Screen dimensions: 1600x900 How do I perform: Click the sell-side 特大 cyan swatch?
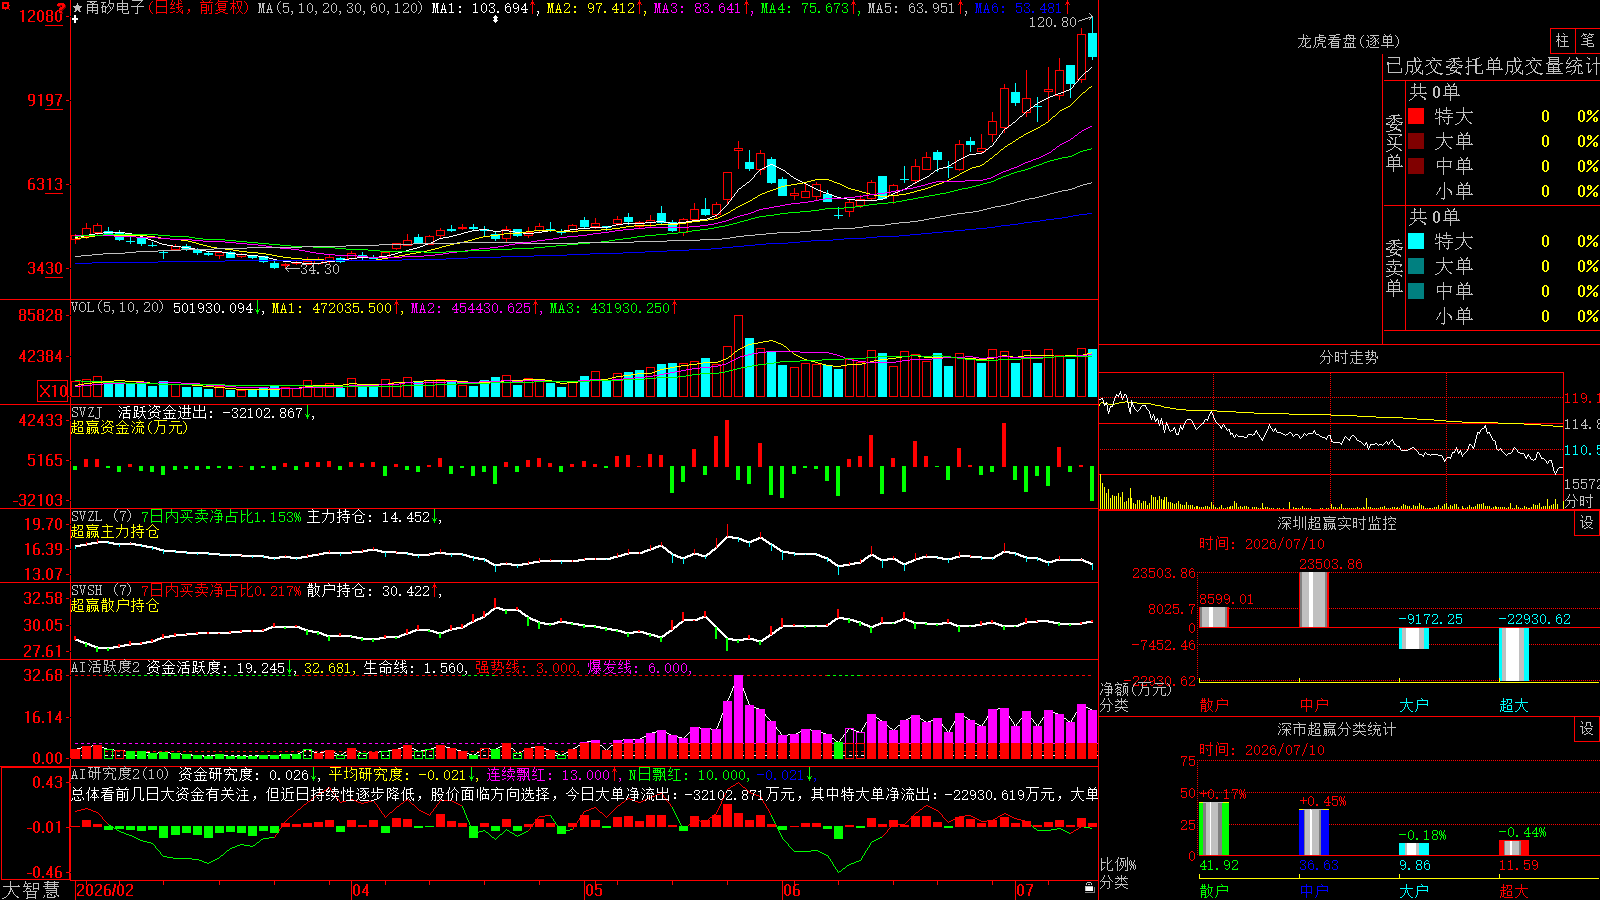coord(1416,241)
